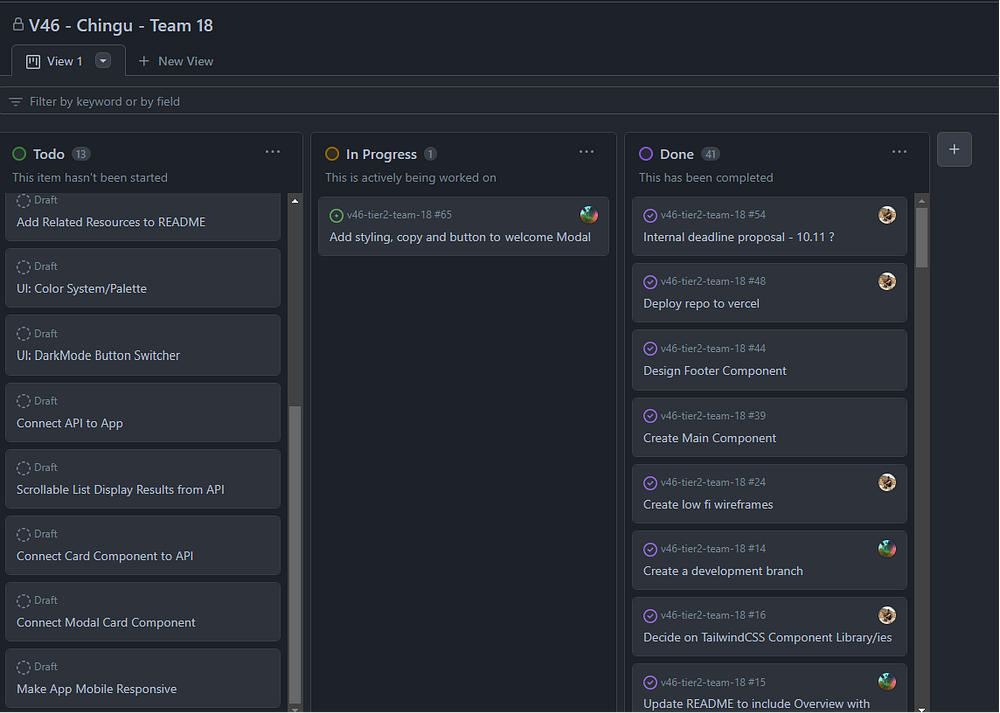
Task: Click the lock icon beside project title
Action: pos(18,25)
